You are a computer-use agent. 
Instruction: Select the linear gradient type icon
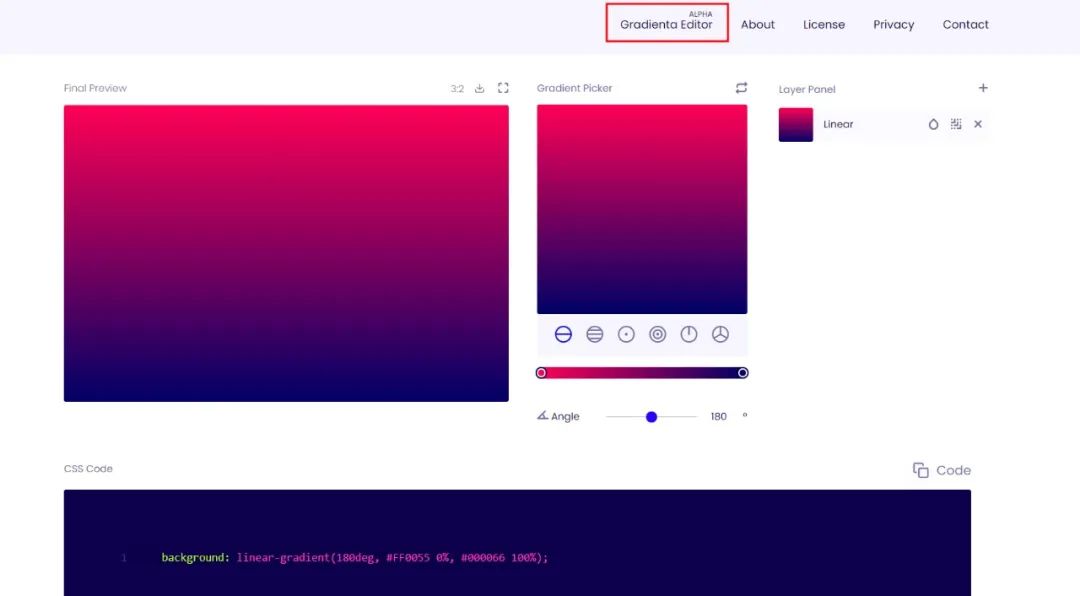(x=563, y=335)
